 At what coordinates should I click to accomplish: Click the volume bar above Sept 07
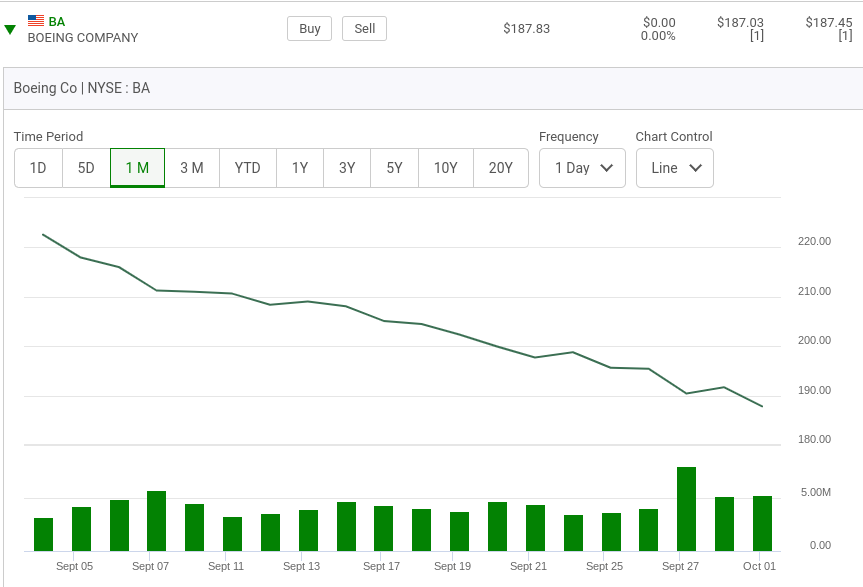coord(156,521)
